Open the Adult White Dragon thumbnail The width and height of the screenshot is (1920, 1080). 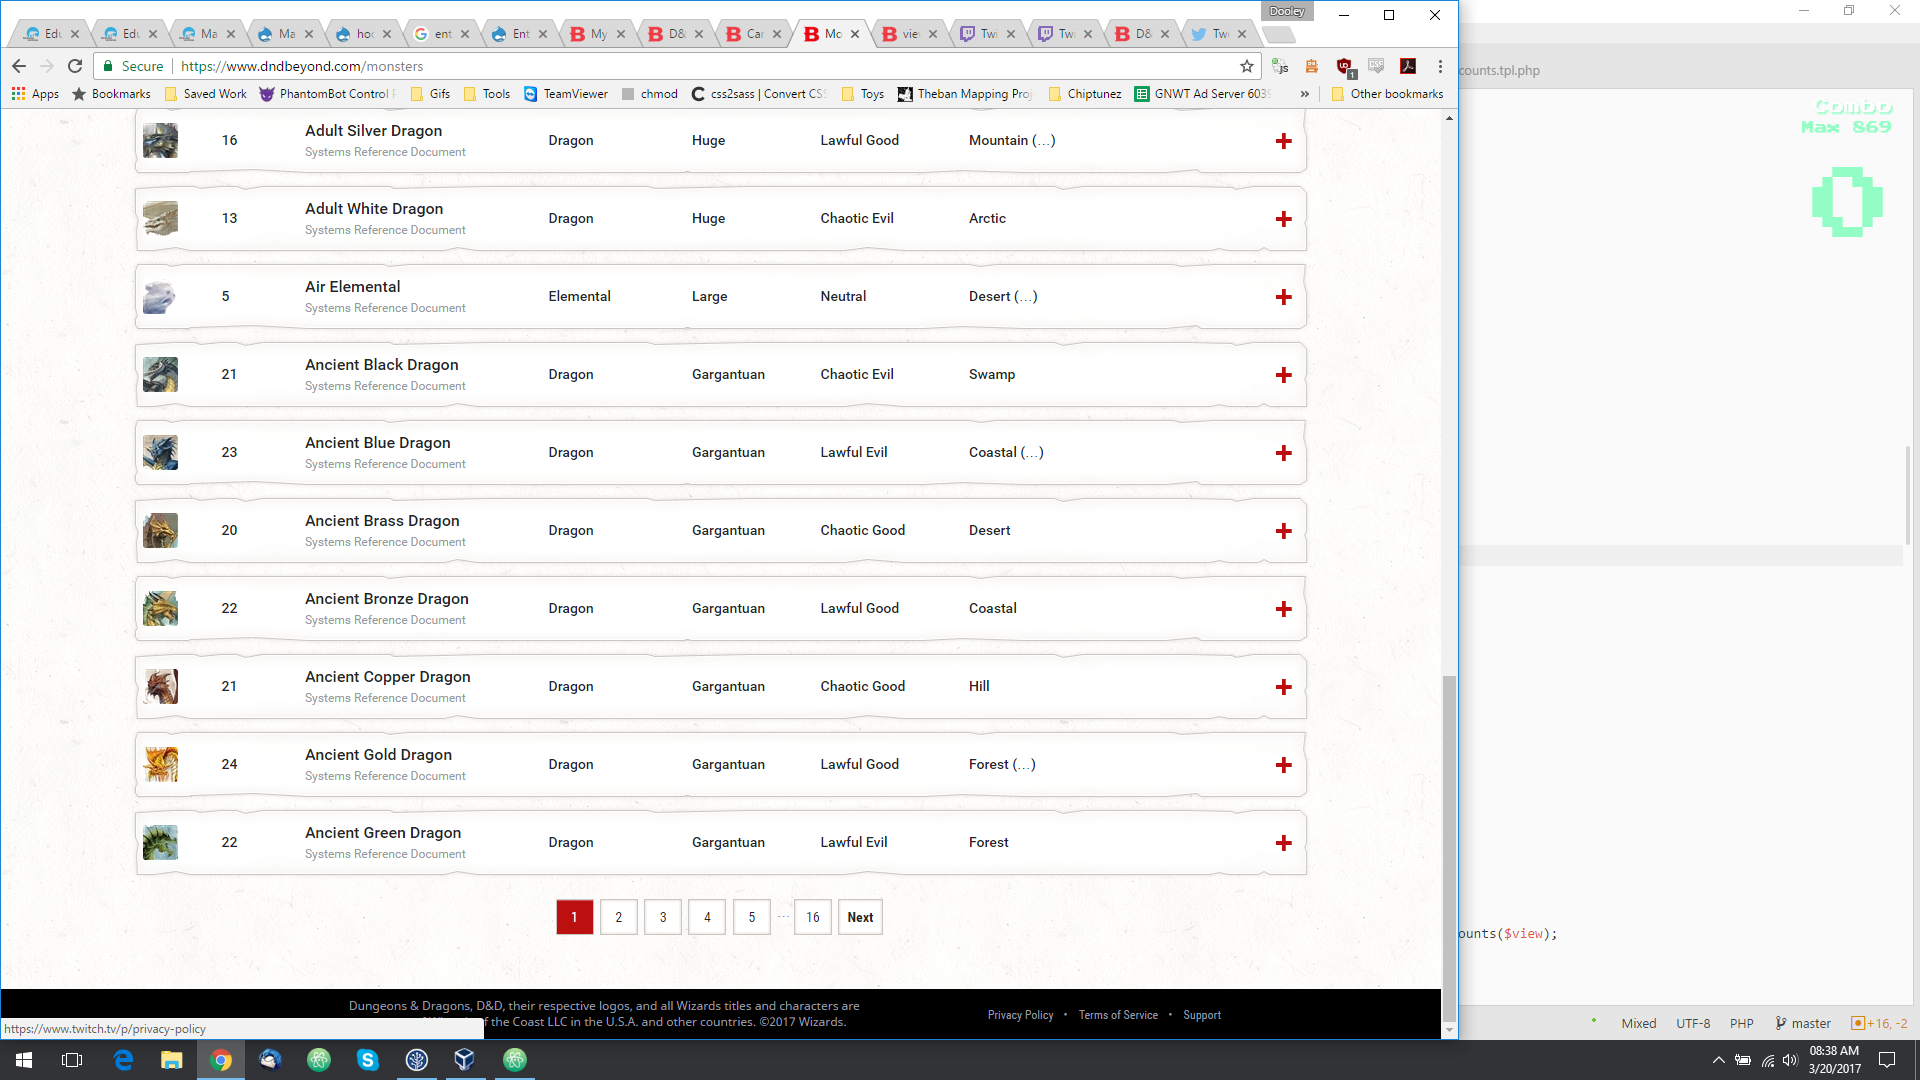(x=160, y=218)
